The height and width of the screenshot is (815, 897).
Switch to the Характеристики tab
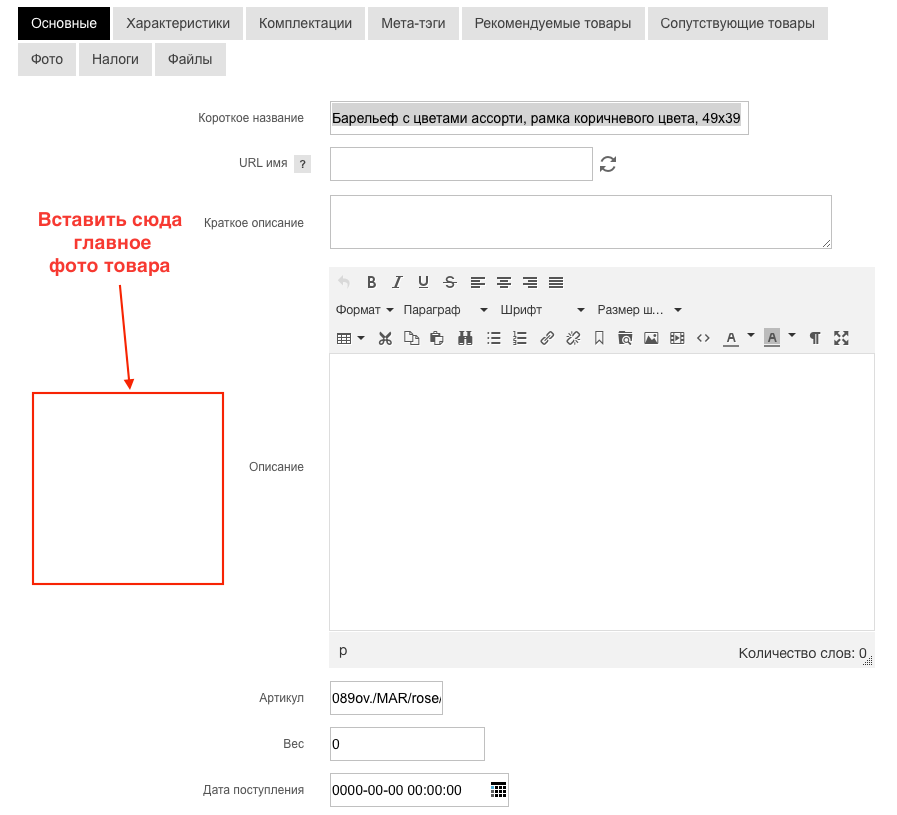pyautogui.click(x=178, y=23)
